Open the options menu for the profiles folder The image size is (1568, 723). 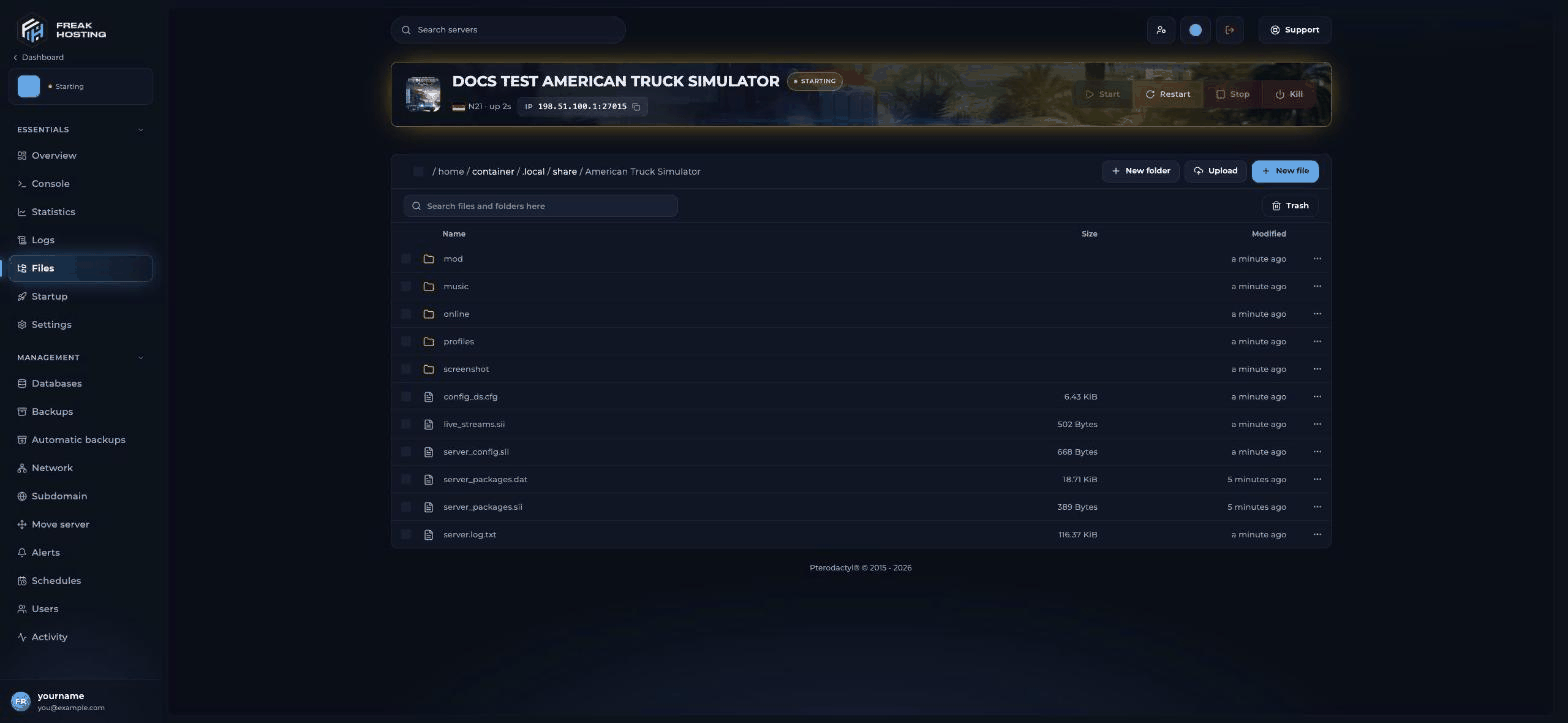pos(1317,342)
